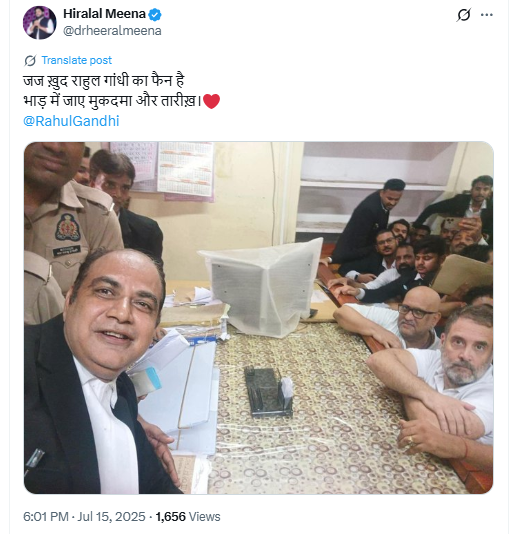This screenshot has width=515, height=534.
Task: Click the plastic-covered monitor in the photo
Action: point(262,287)
